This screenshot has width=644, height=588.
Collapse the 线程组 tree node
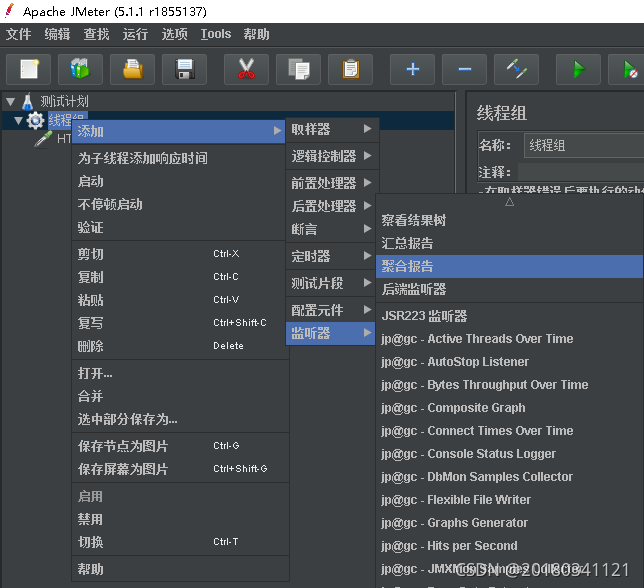pos(18,120)
